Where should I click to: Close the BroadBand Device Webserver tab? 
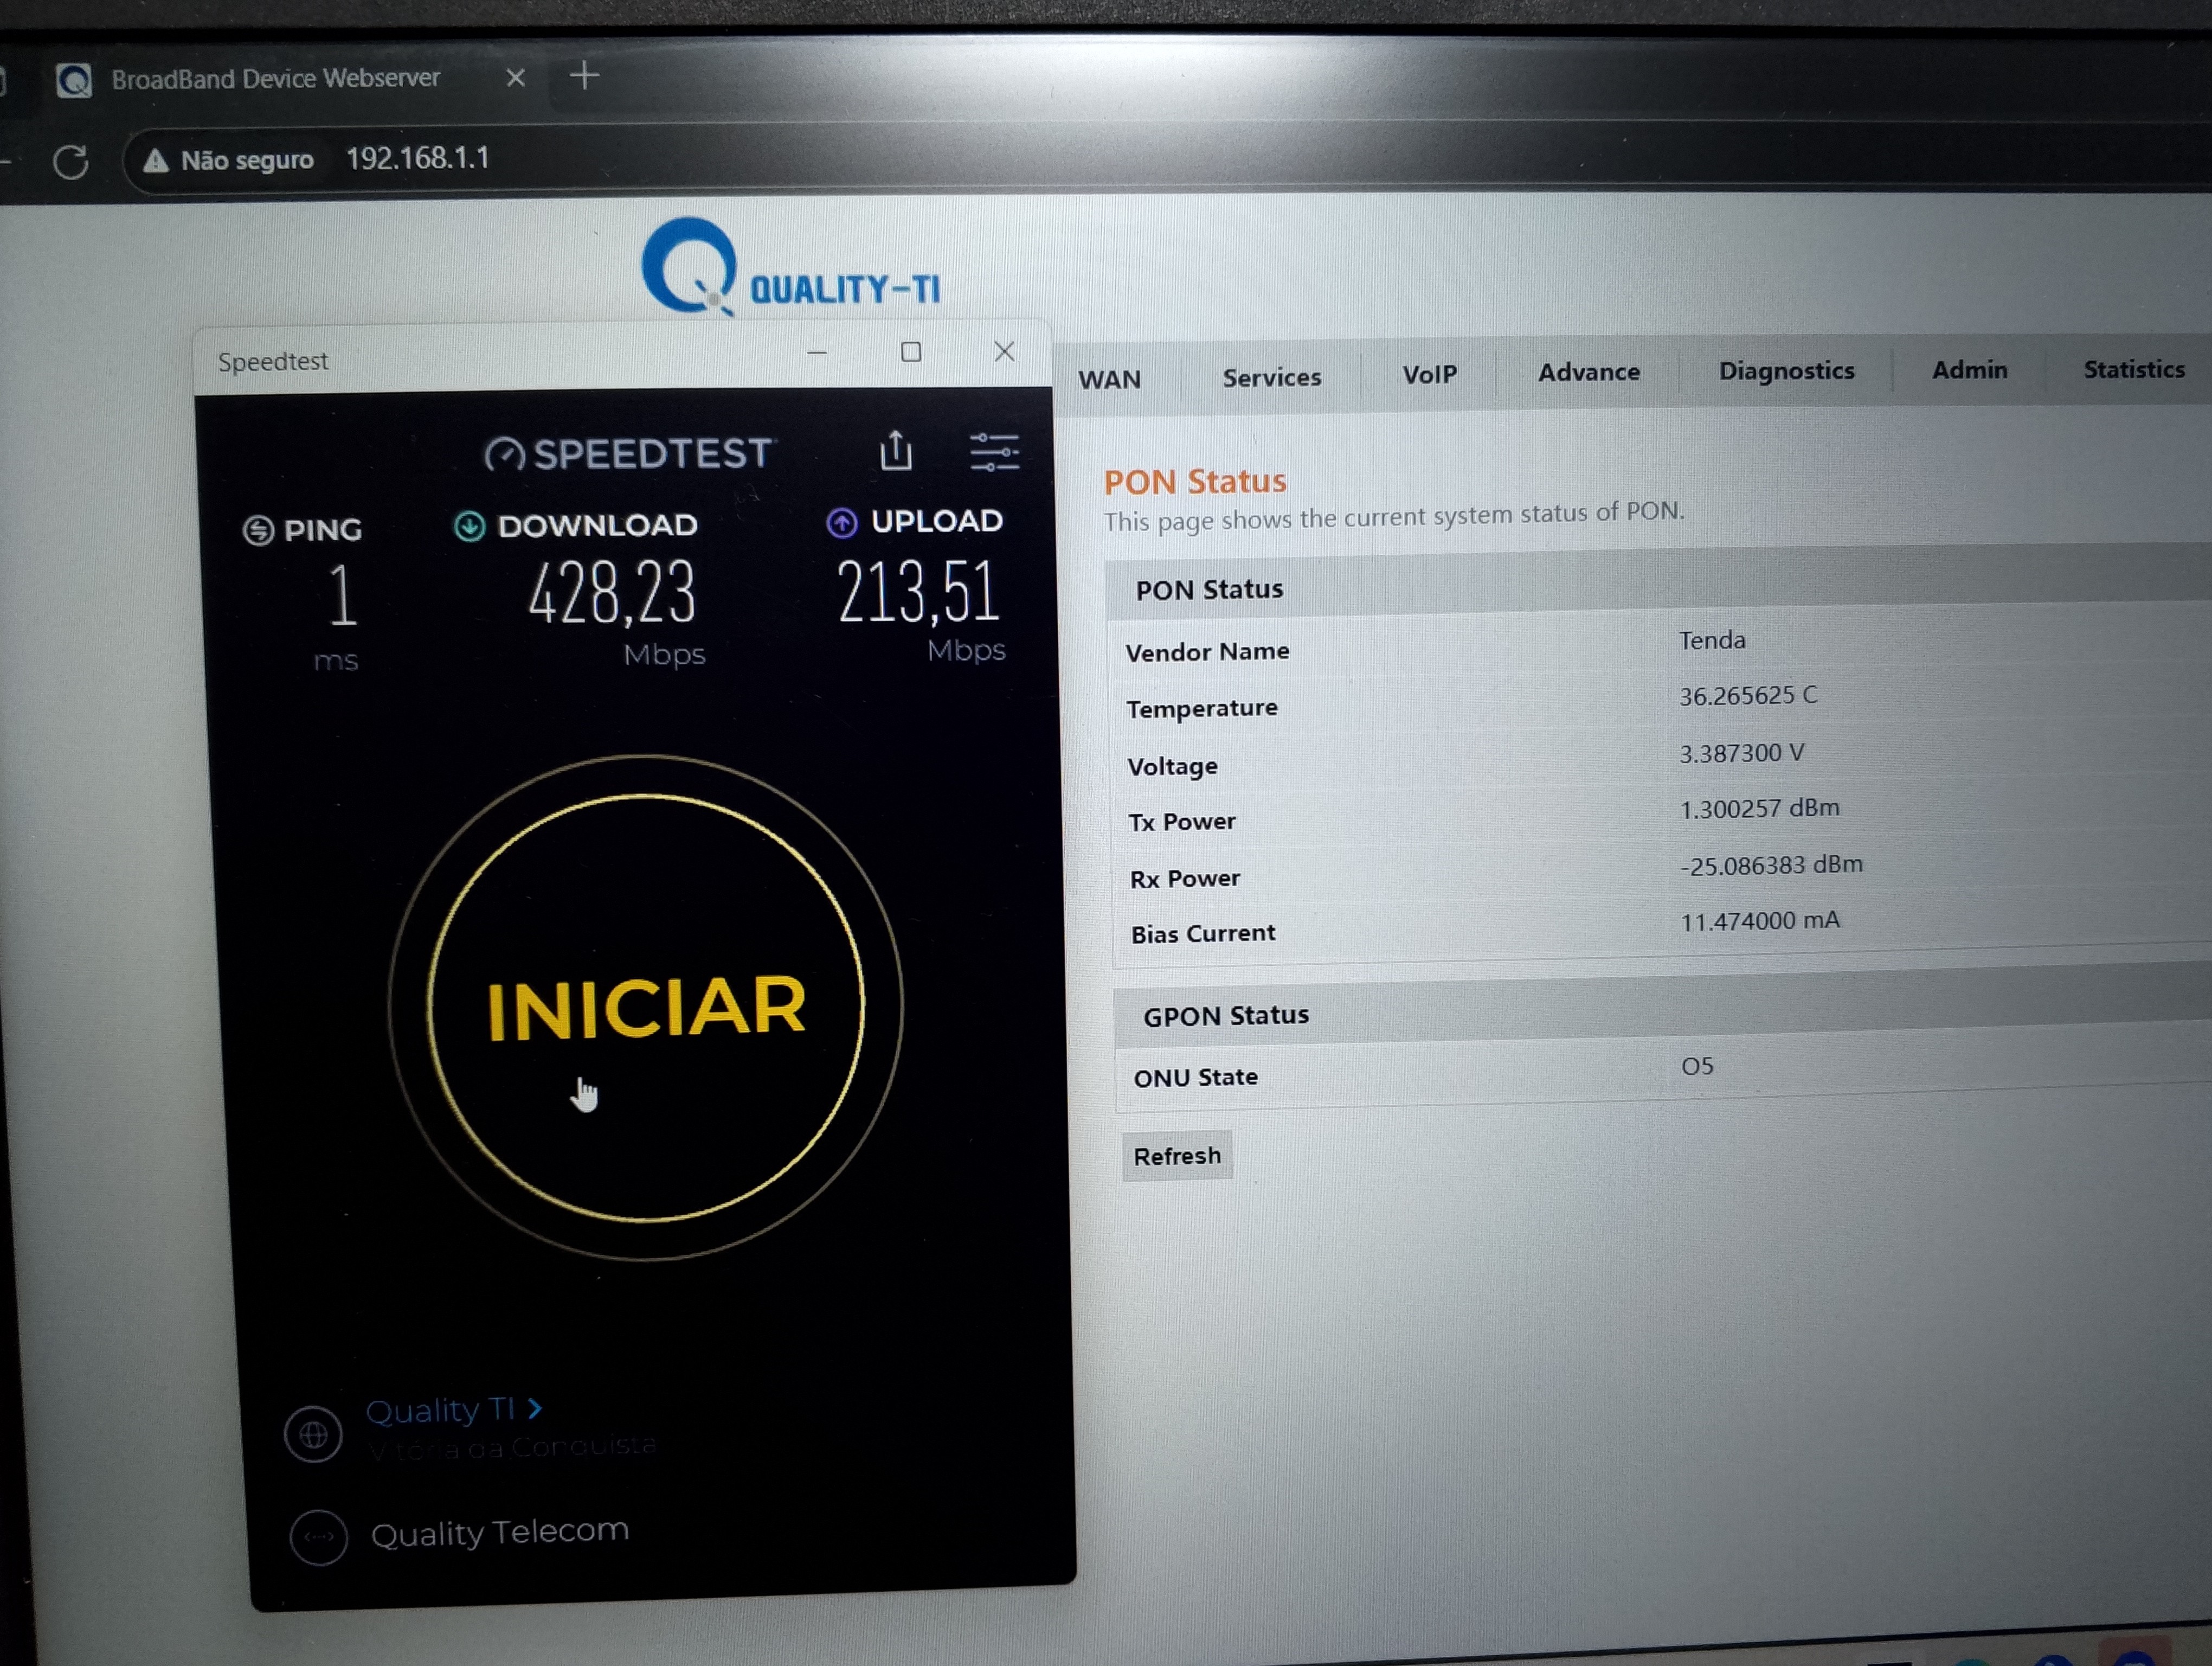coord(515,77)
